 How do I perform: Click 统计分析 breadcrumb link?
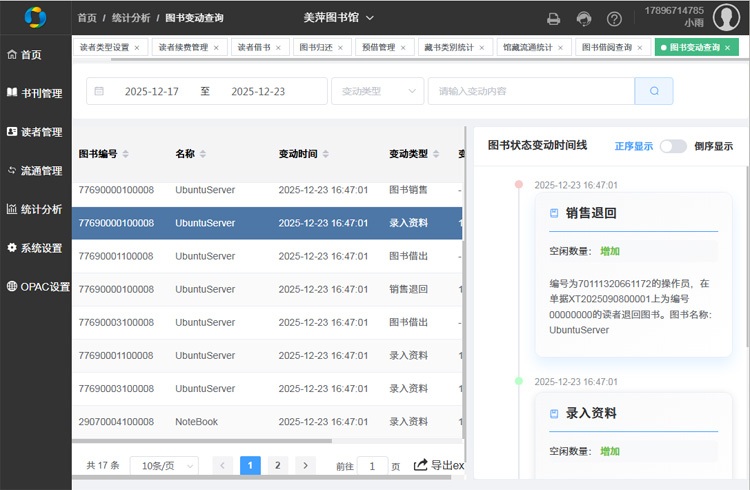click(131, 18)
